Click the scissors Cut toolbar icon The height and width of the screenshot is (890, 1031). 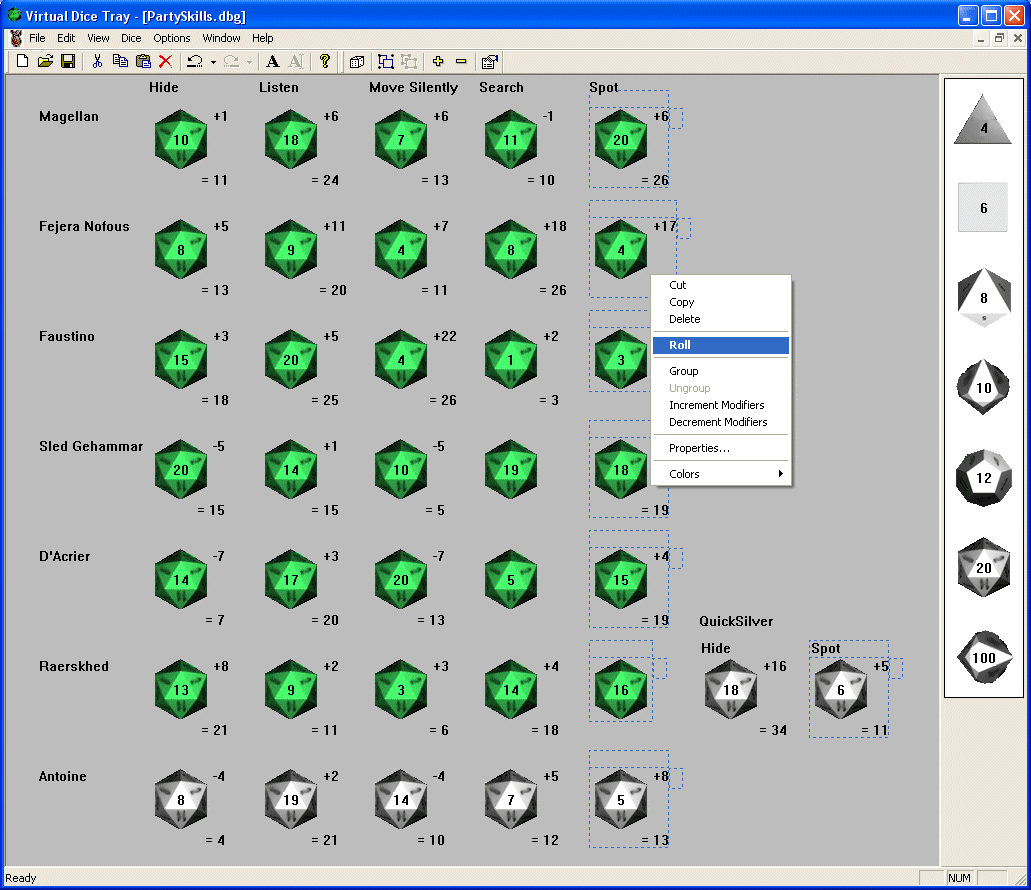97,61
